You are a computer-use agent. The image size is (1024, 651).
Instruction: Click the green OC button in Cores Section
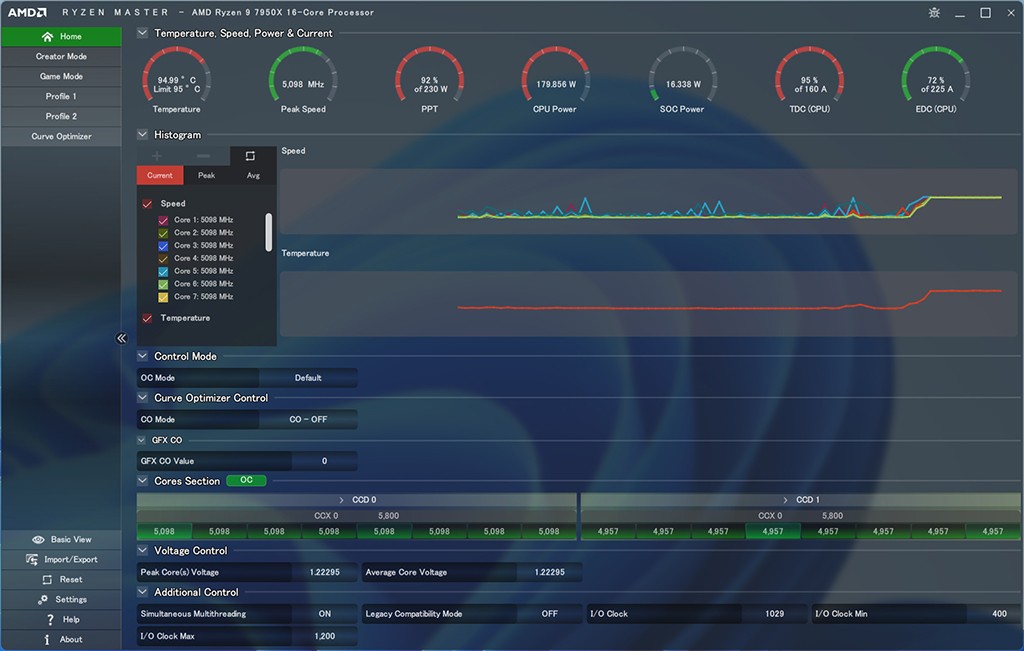tap(246, 481)
